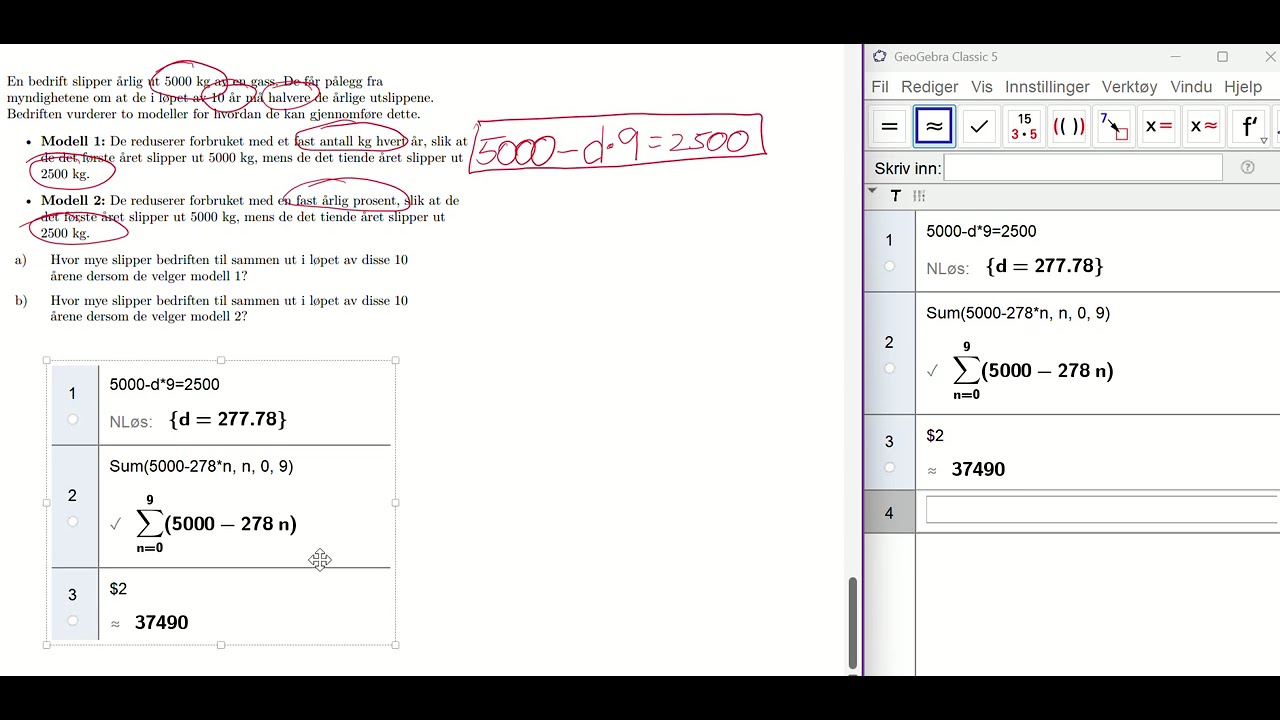Viewport: 1280px width, 720px height.
Task: Click the T text-mode style bar button
Action: point(895,196)
